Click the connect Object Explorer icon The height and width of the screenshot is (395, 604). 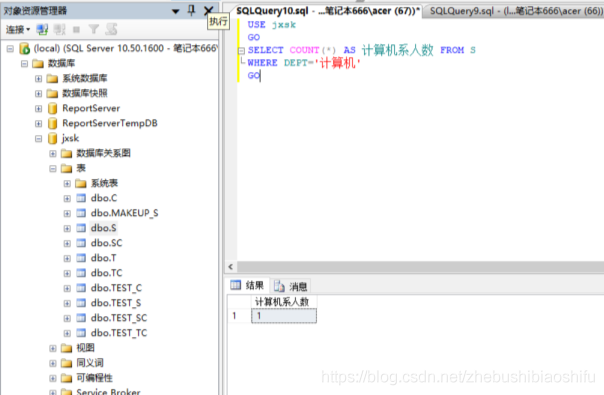click(42, 29)
